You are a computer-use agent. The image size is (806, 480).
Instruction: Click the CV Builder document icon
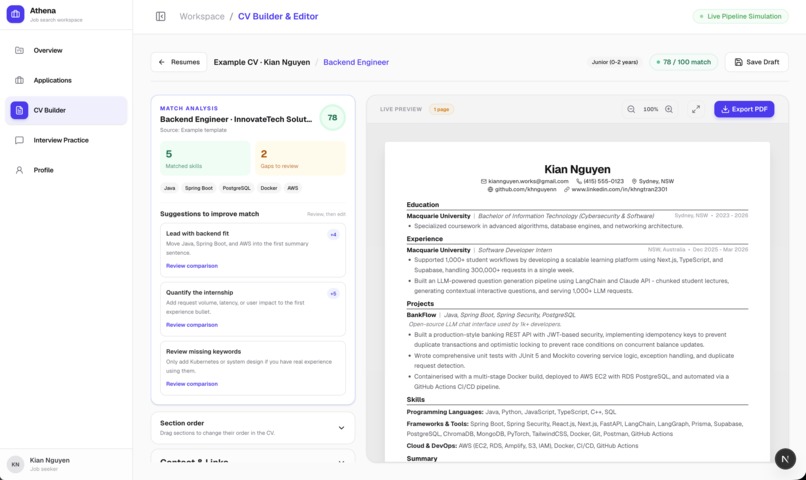(x=20, y=110)
